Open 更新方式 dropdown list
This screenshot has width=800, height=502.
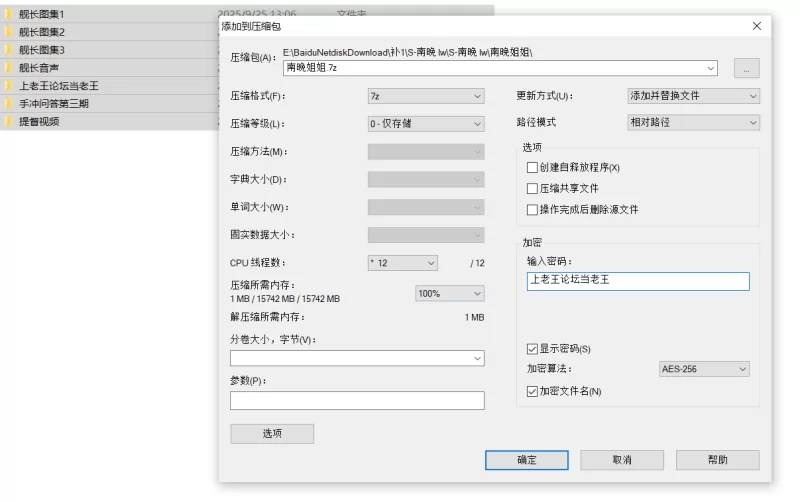[692, 96]
